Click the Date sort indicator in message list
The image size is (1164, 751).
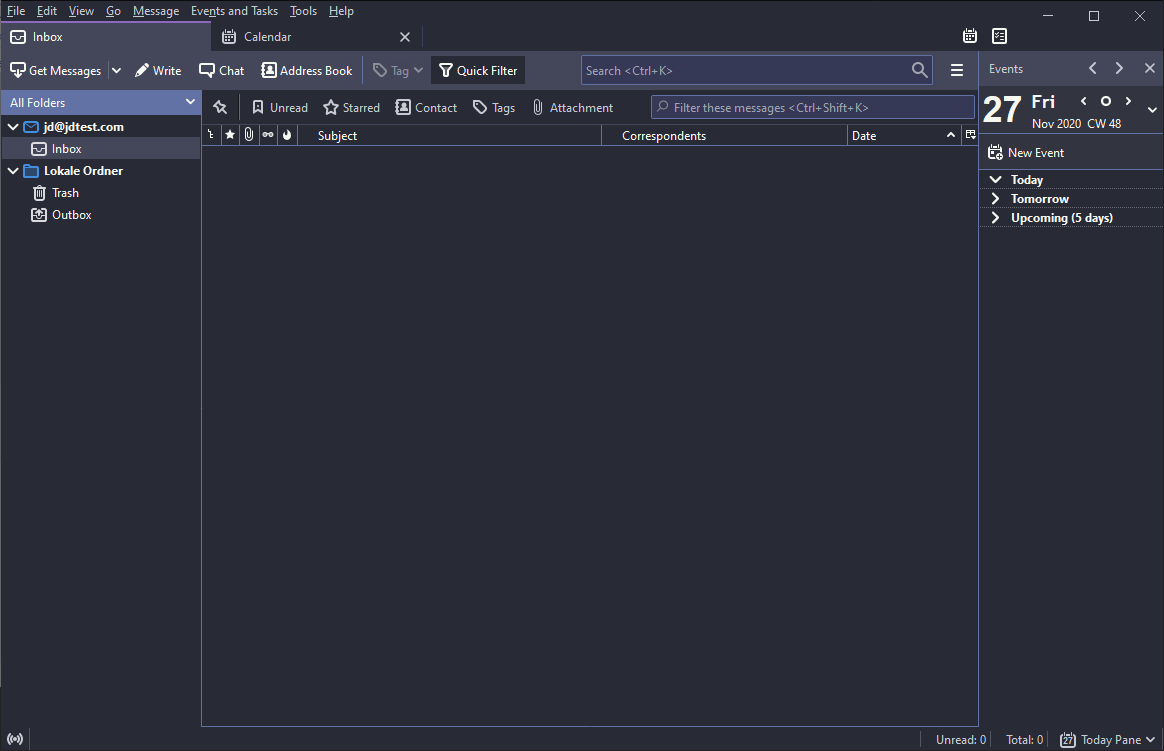coord(950,135)
